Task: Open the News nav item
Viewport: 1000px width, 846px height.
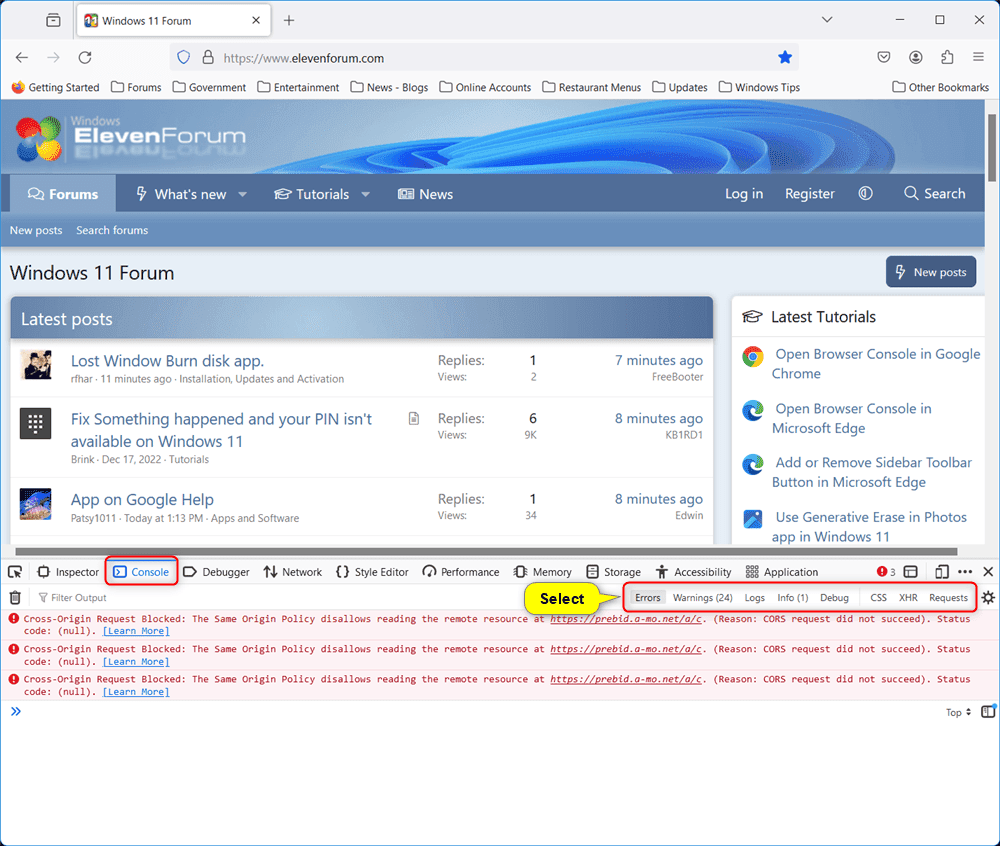Action: [425, 194]
